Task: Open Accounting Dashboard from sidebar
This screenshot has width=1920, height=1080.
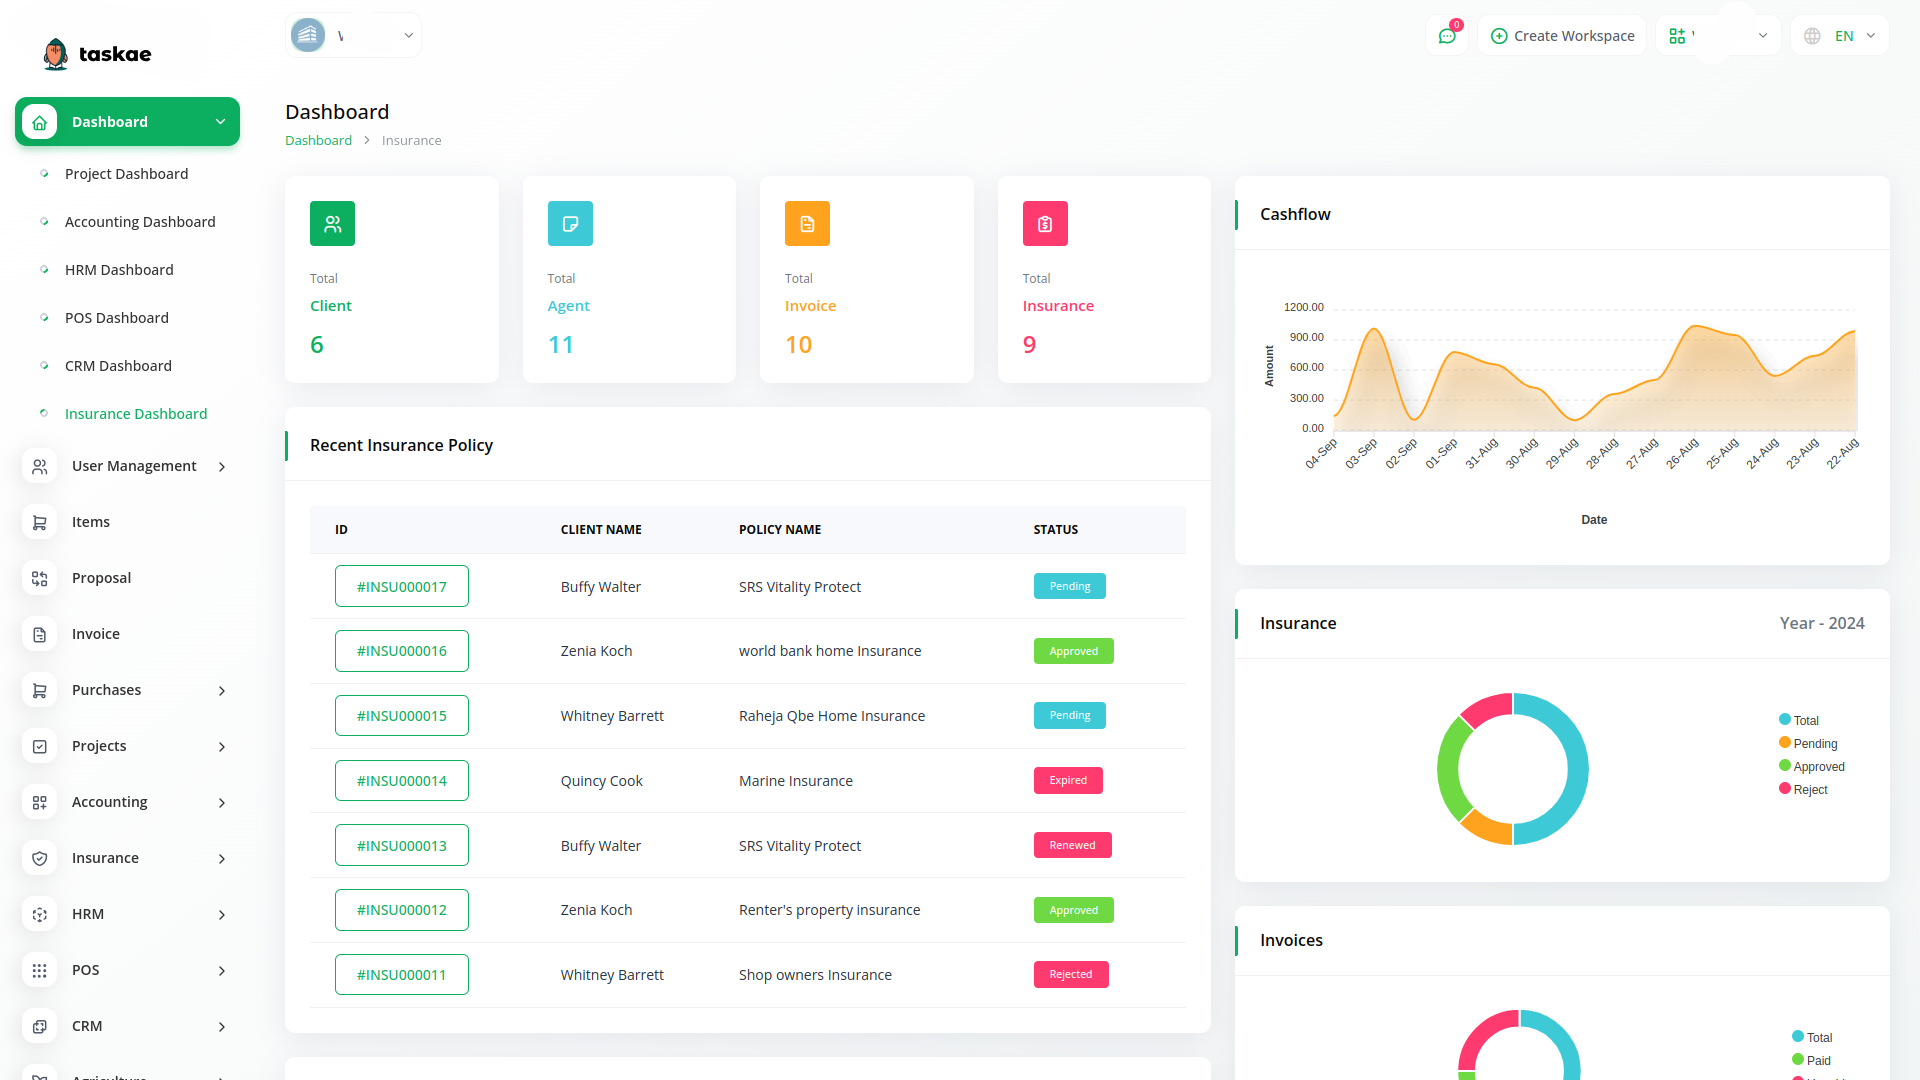Action: coord(140,222)
